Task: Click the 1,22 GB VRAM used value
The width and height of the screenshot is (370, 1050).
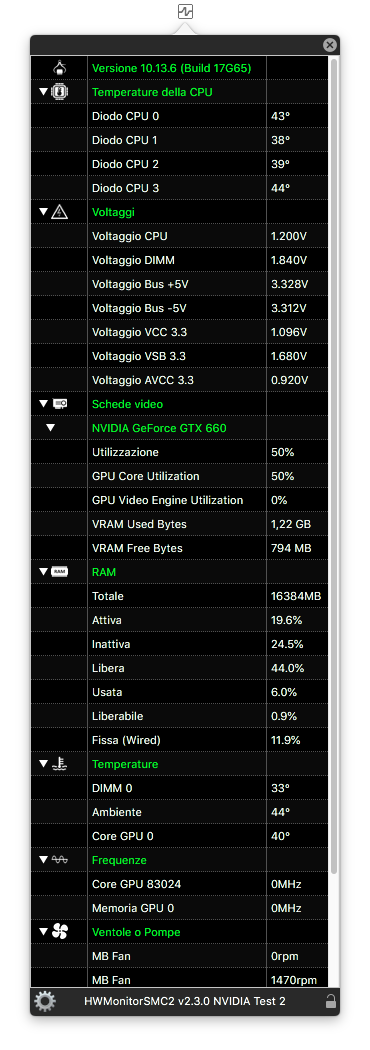Action: 291,524
